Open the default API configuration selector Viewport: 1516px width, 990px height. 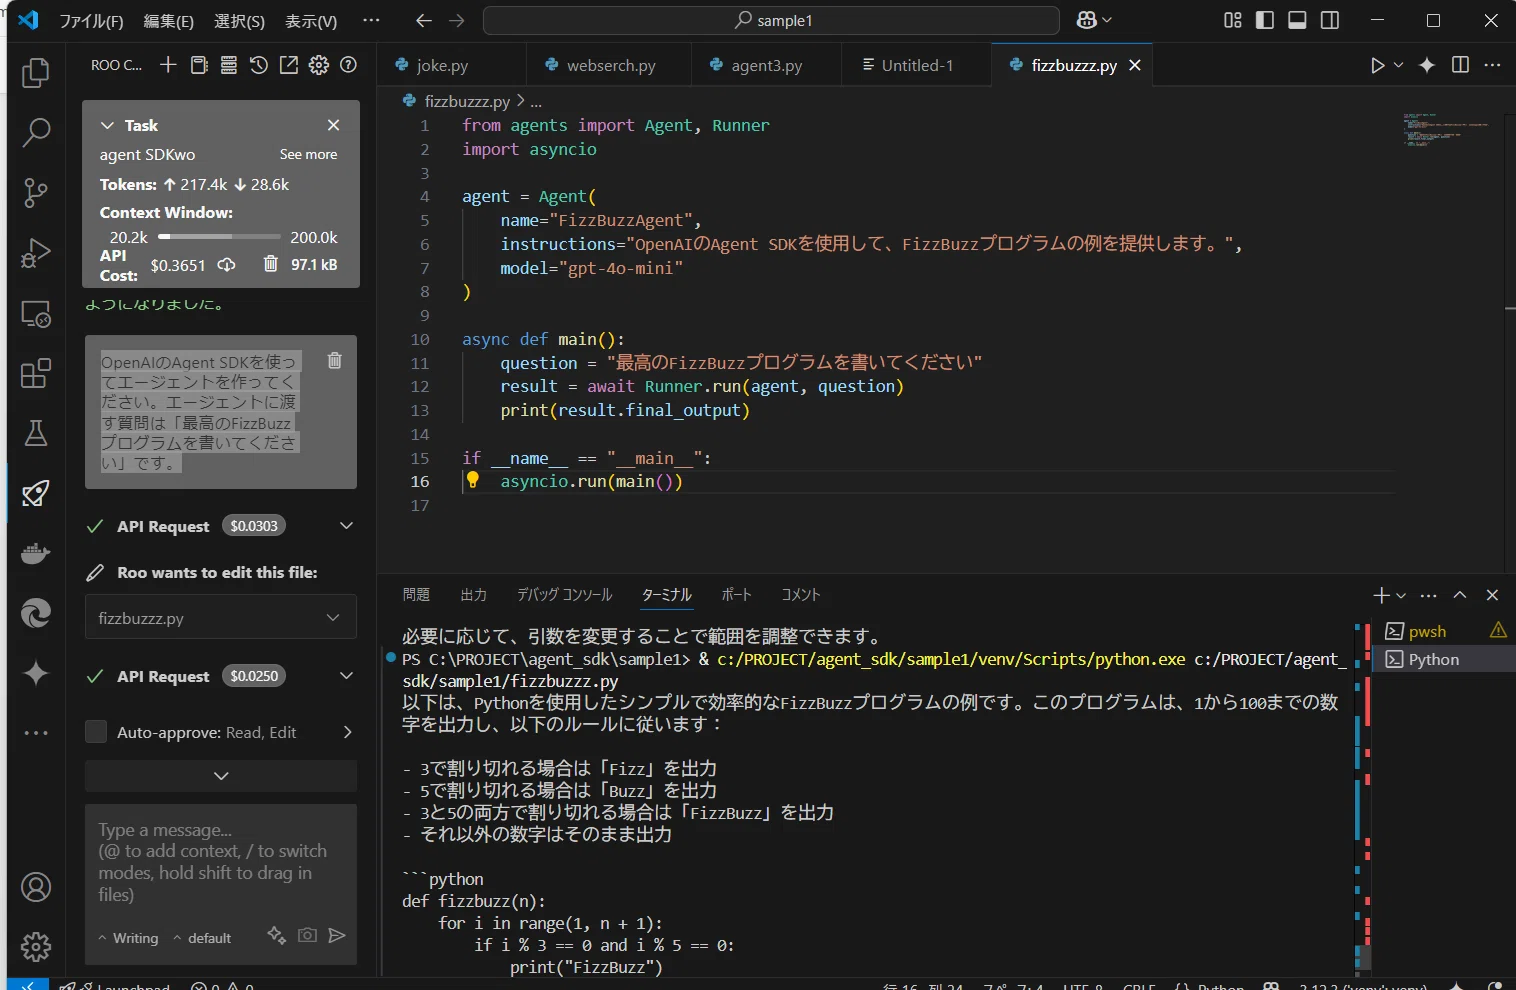pos(202,938)
